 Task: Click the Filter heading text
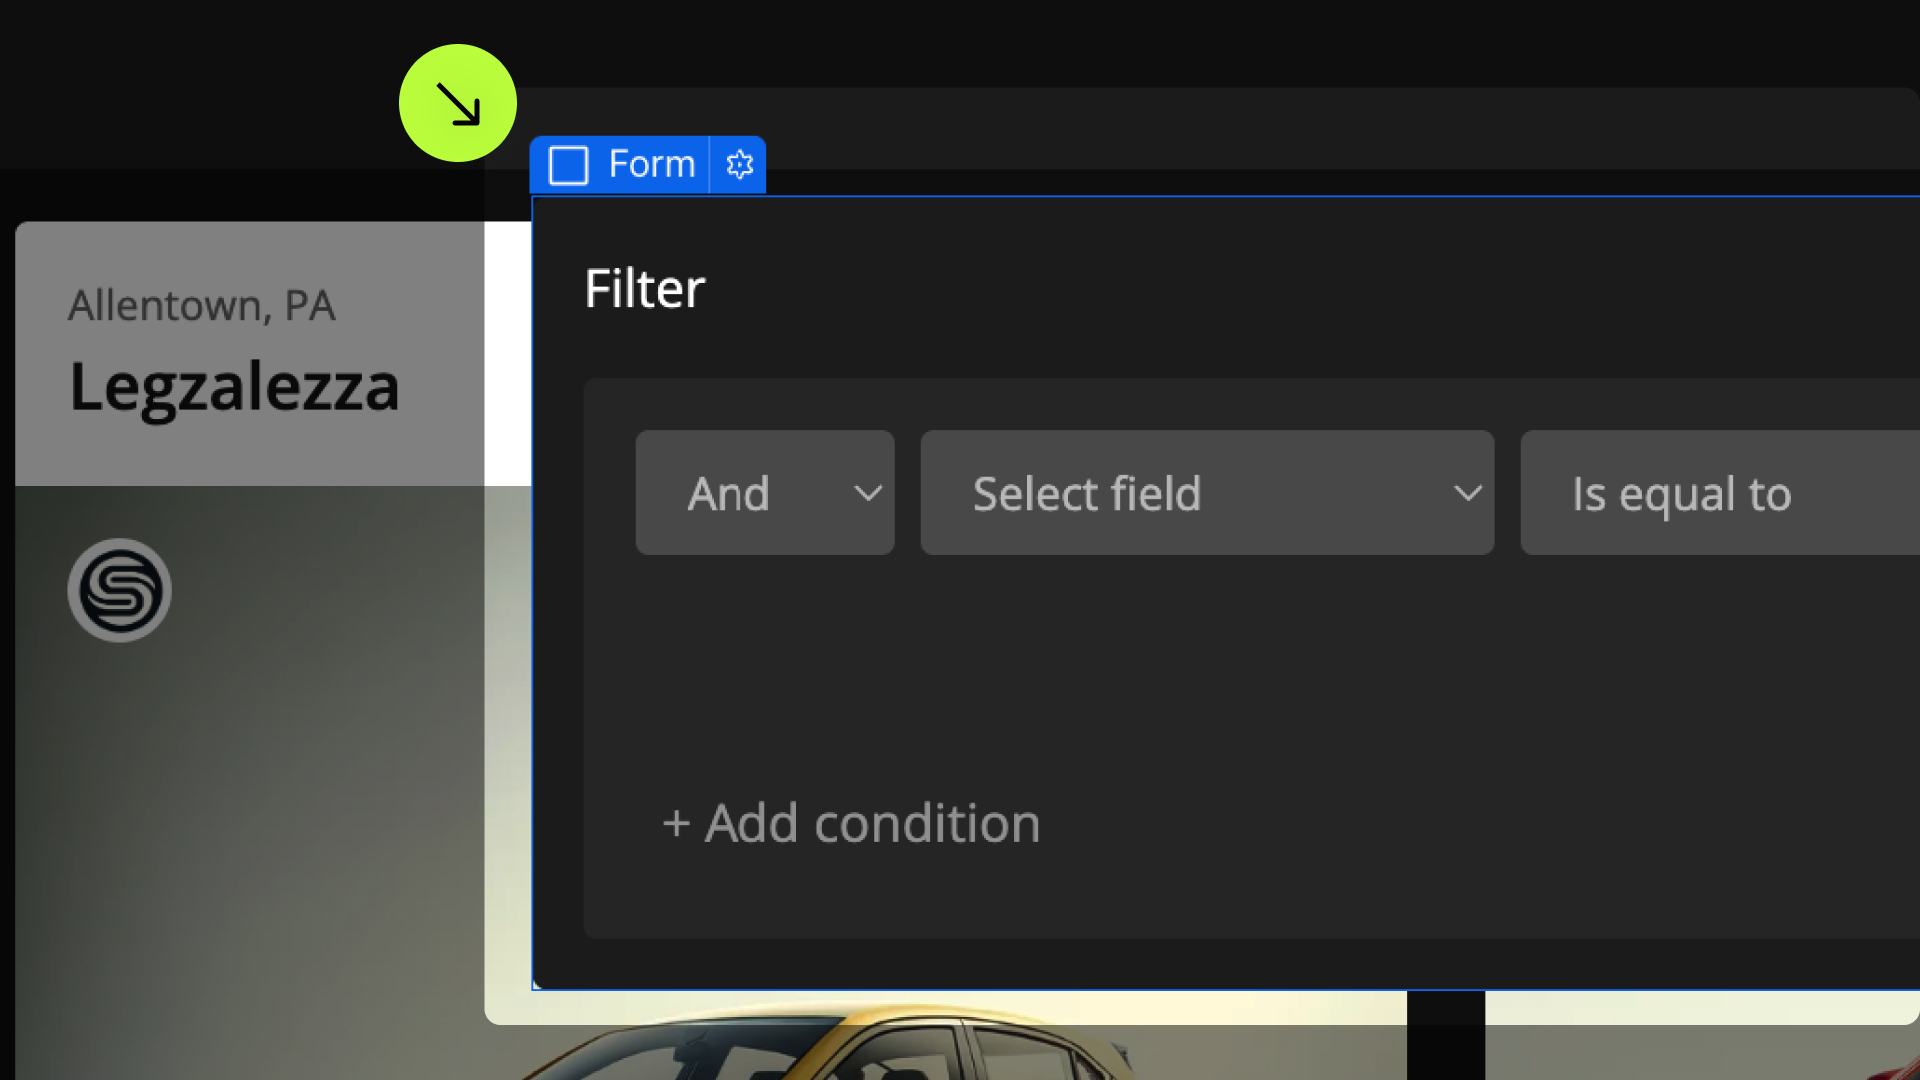point(645,289)
